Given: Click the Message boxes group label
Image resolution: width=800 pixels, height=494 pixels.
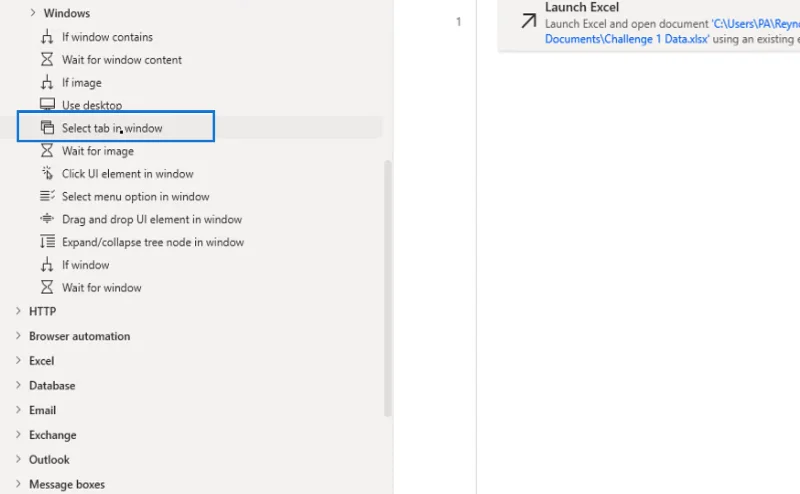Looking at the screenshot, I should (67, 484).
